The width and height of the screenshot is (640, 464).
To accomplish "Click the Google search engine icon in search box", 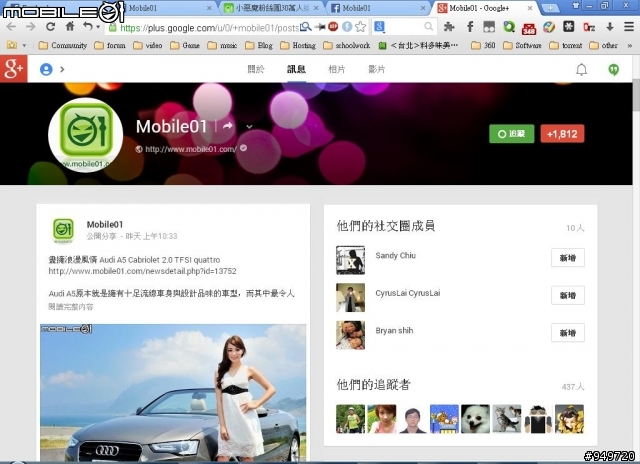I will [380, 27].
